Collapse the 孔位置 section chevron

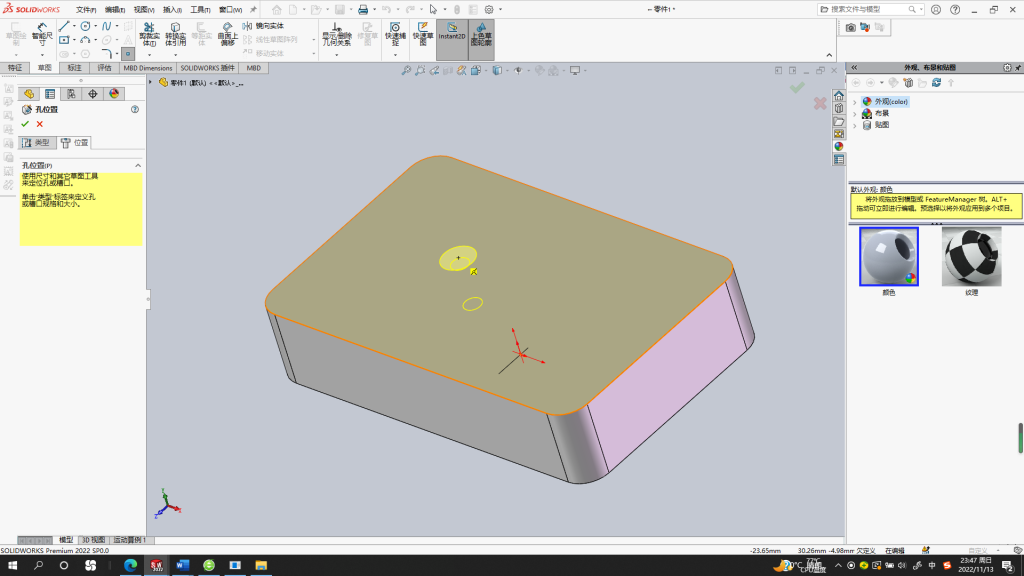[x=138, y=166]
